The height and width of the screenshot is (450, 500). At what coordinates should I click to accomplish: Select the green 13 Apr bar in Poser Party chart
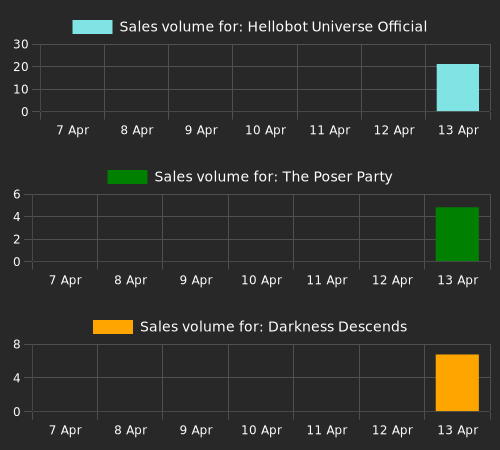click(457, 234)
